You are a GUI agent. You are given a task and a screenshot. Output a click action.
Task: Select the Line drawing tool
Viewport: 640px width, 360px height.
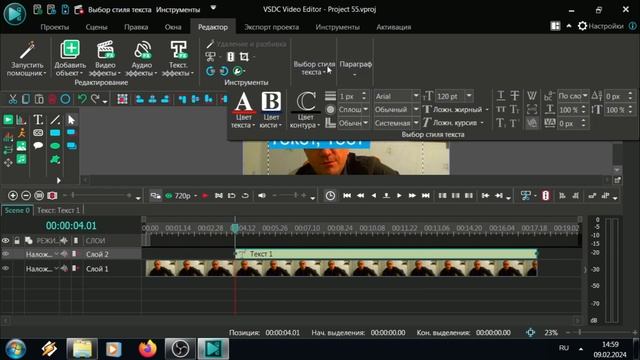coord(55,120)
